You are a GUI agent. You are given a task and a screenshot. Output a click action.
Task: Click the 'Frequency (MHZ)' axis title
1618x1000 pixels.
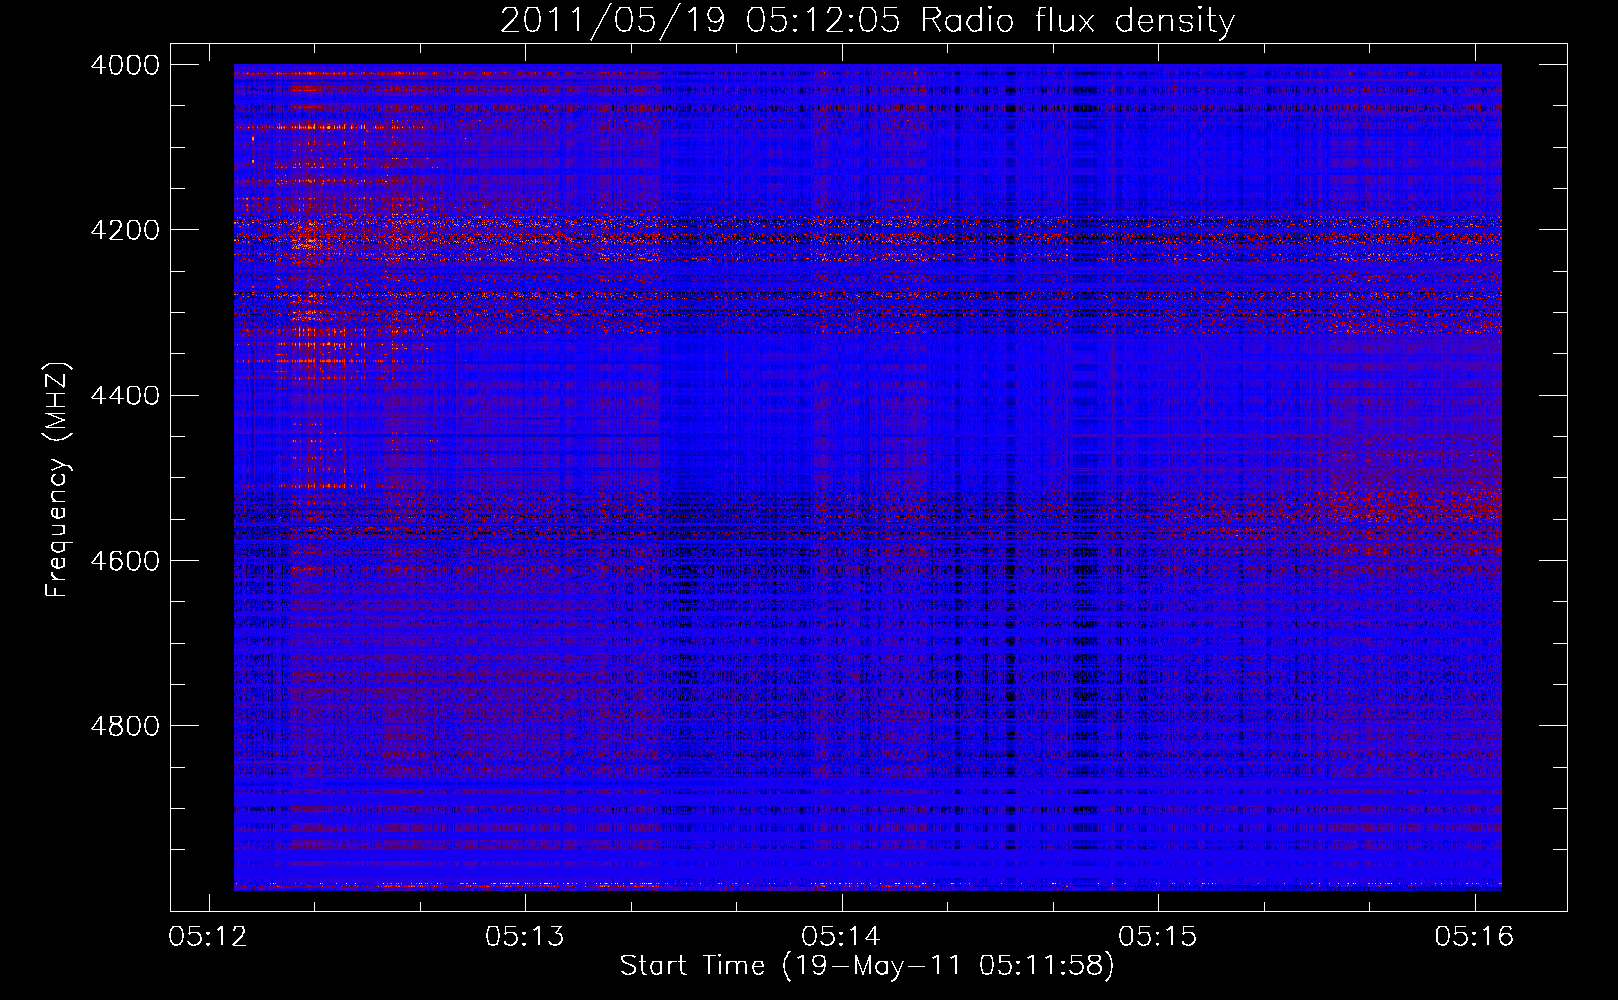point(58,479)
